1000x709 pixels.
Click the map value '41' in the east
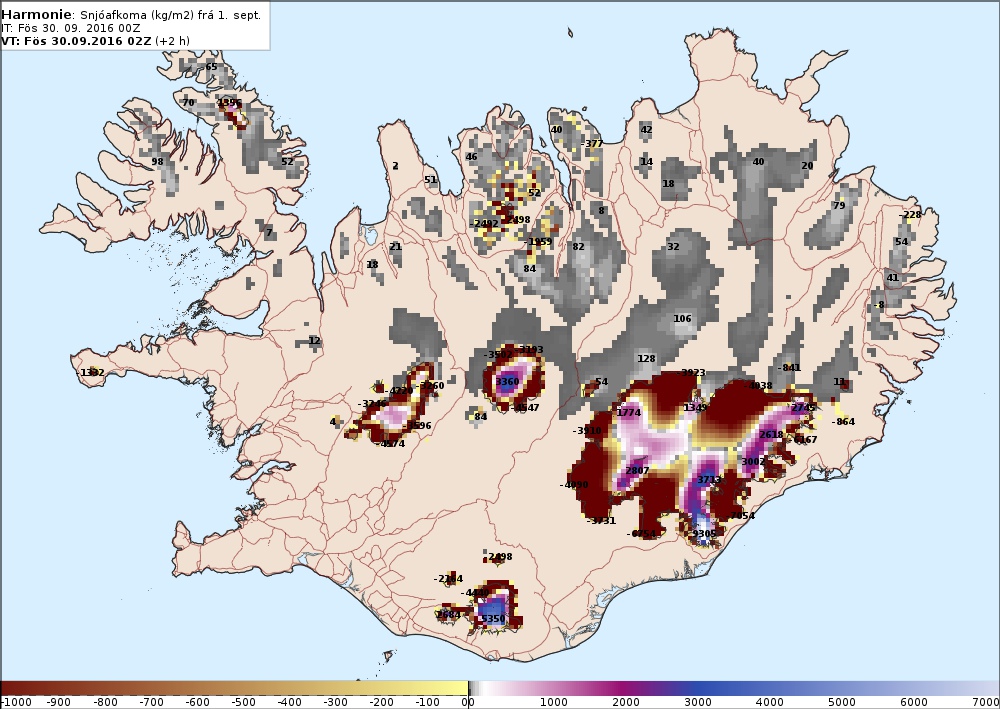coord(893,277)
